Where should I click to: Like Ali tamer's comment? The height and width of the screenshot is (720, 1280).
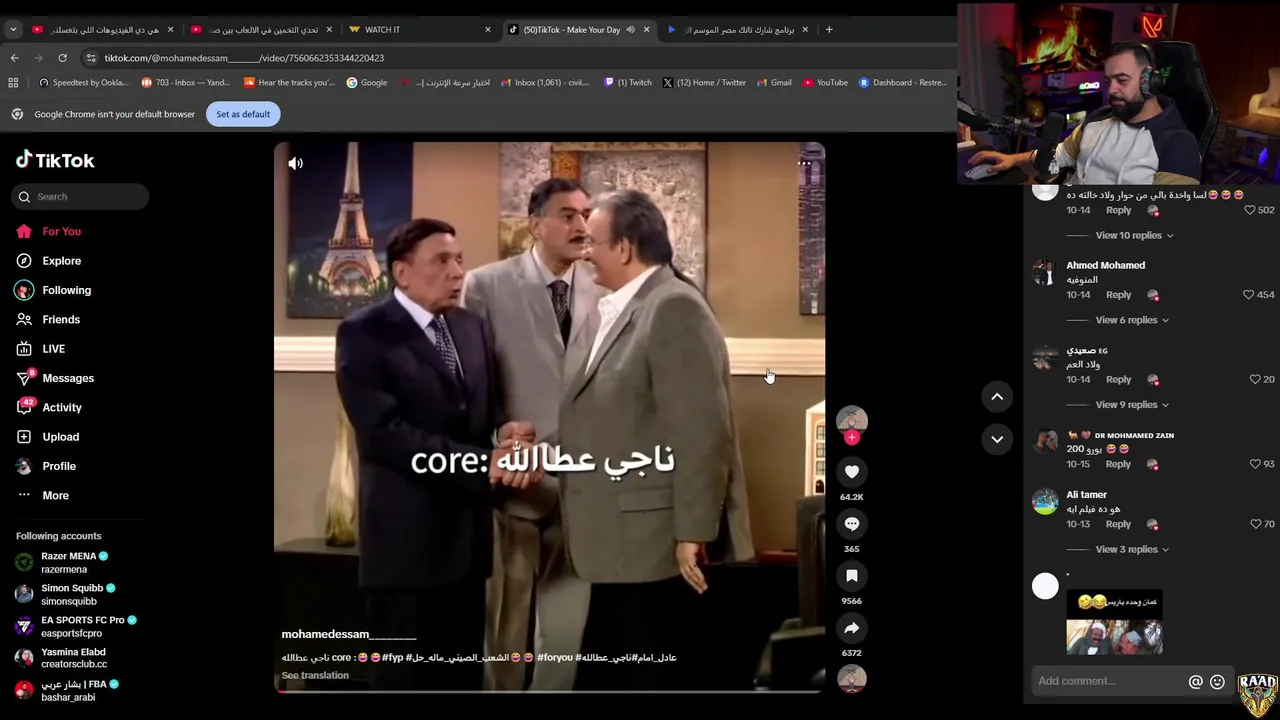pyautogui.click(x=1255, y=524)
